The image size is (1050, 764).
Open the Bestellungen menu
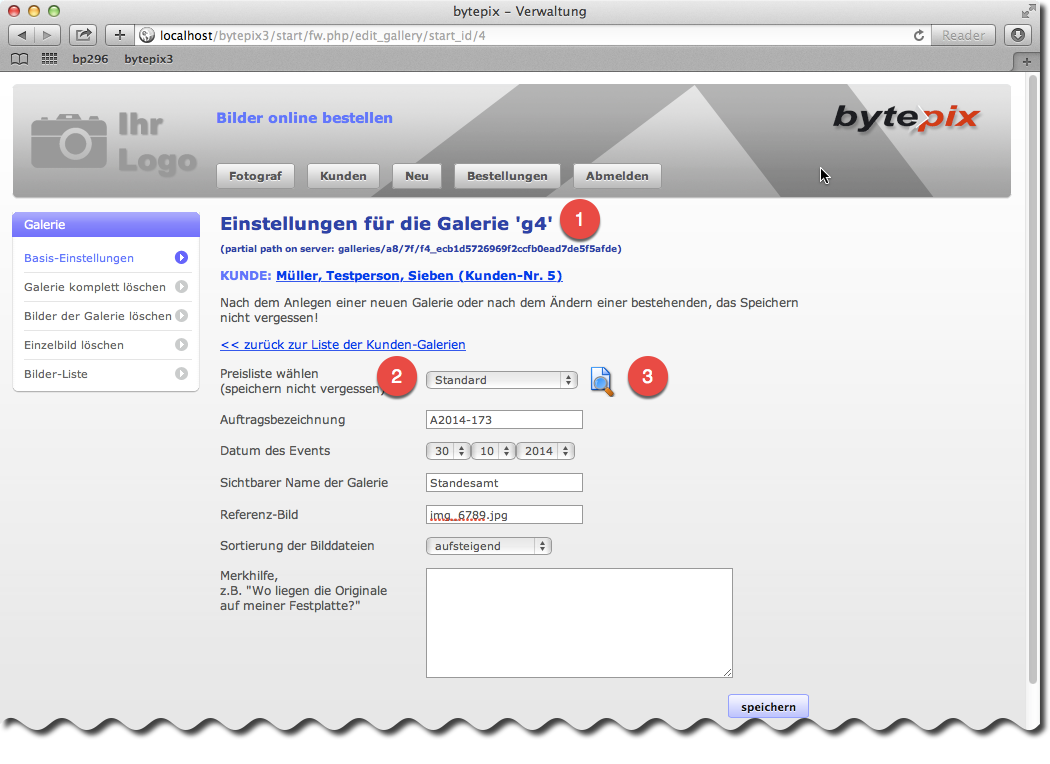[507, 176]
